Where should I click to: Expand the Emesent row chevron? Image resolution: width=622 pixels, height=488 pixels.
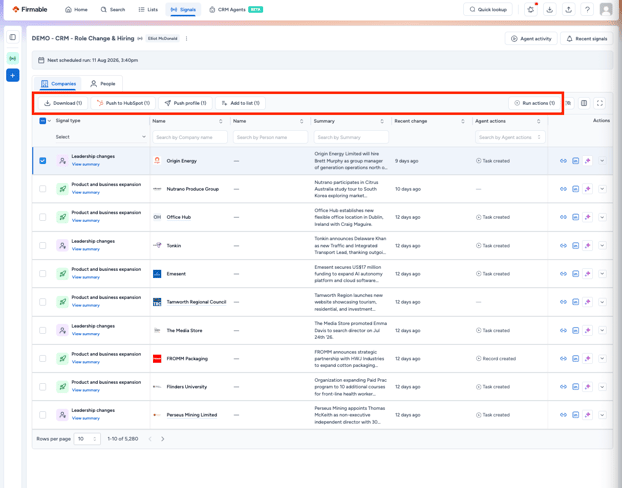602,274
